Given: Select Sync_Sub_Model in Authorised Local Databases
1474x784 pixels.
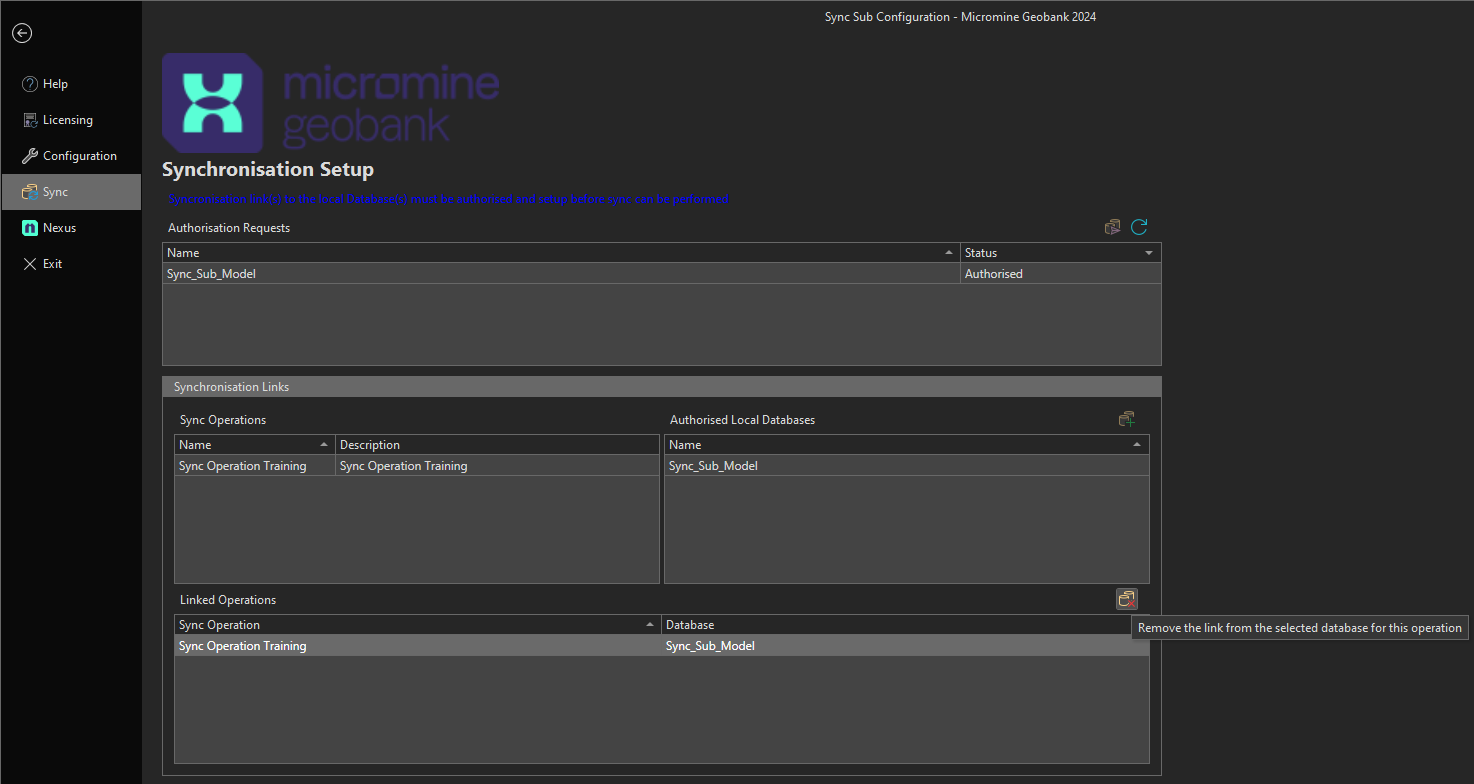Looking at the screenshot, I should [x=713, y=465].
